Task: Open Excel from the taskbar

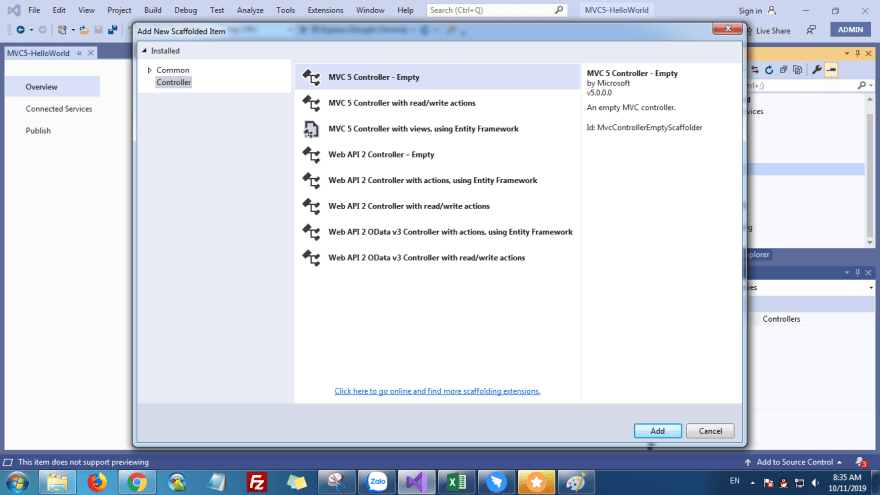Action: pyautogui.click(x=456, y=482)
